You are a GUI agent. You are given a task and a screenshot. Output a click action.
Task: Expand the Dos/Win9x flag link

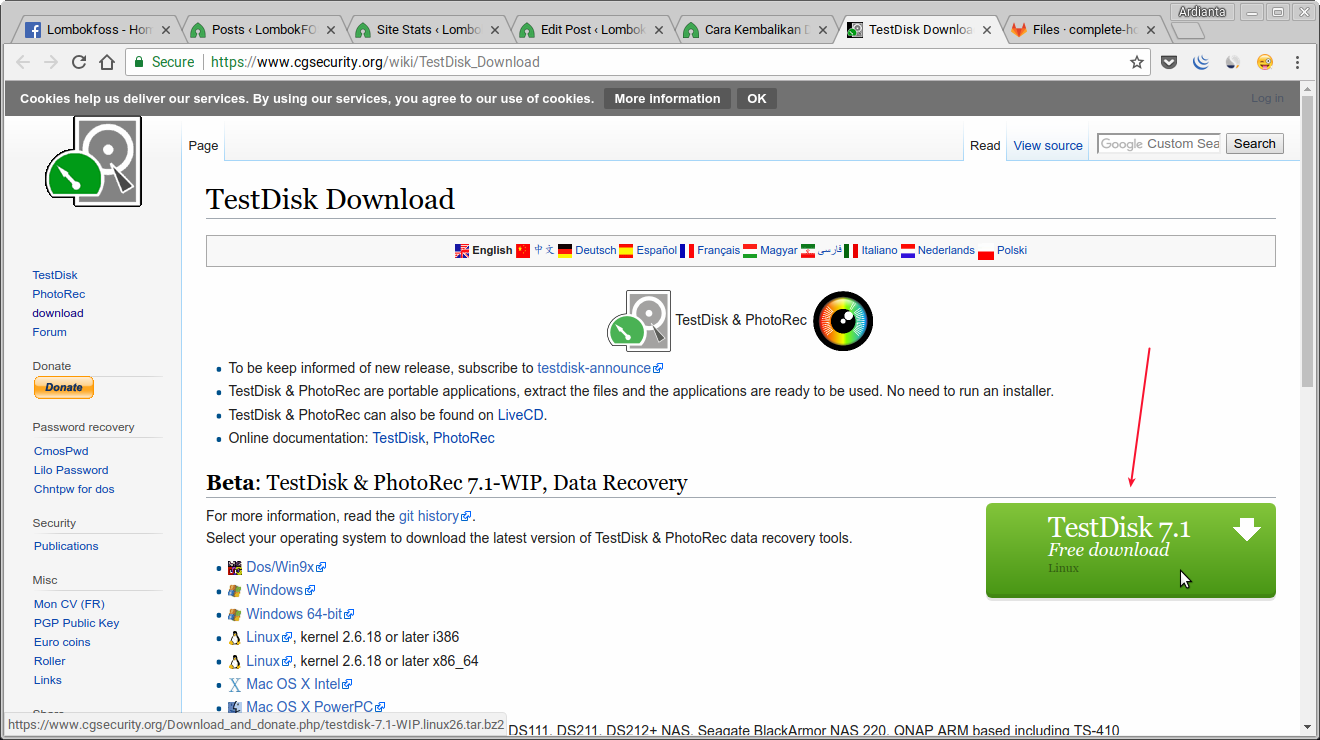coord(234,566)
